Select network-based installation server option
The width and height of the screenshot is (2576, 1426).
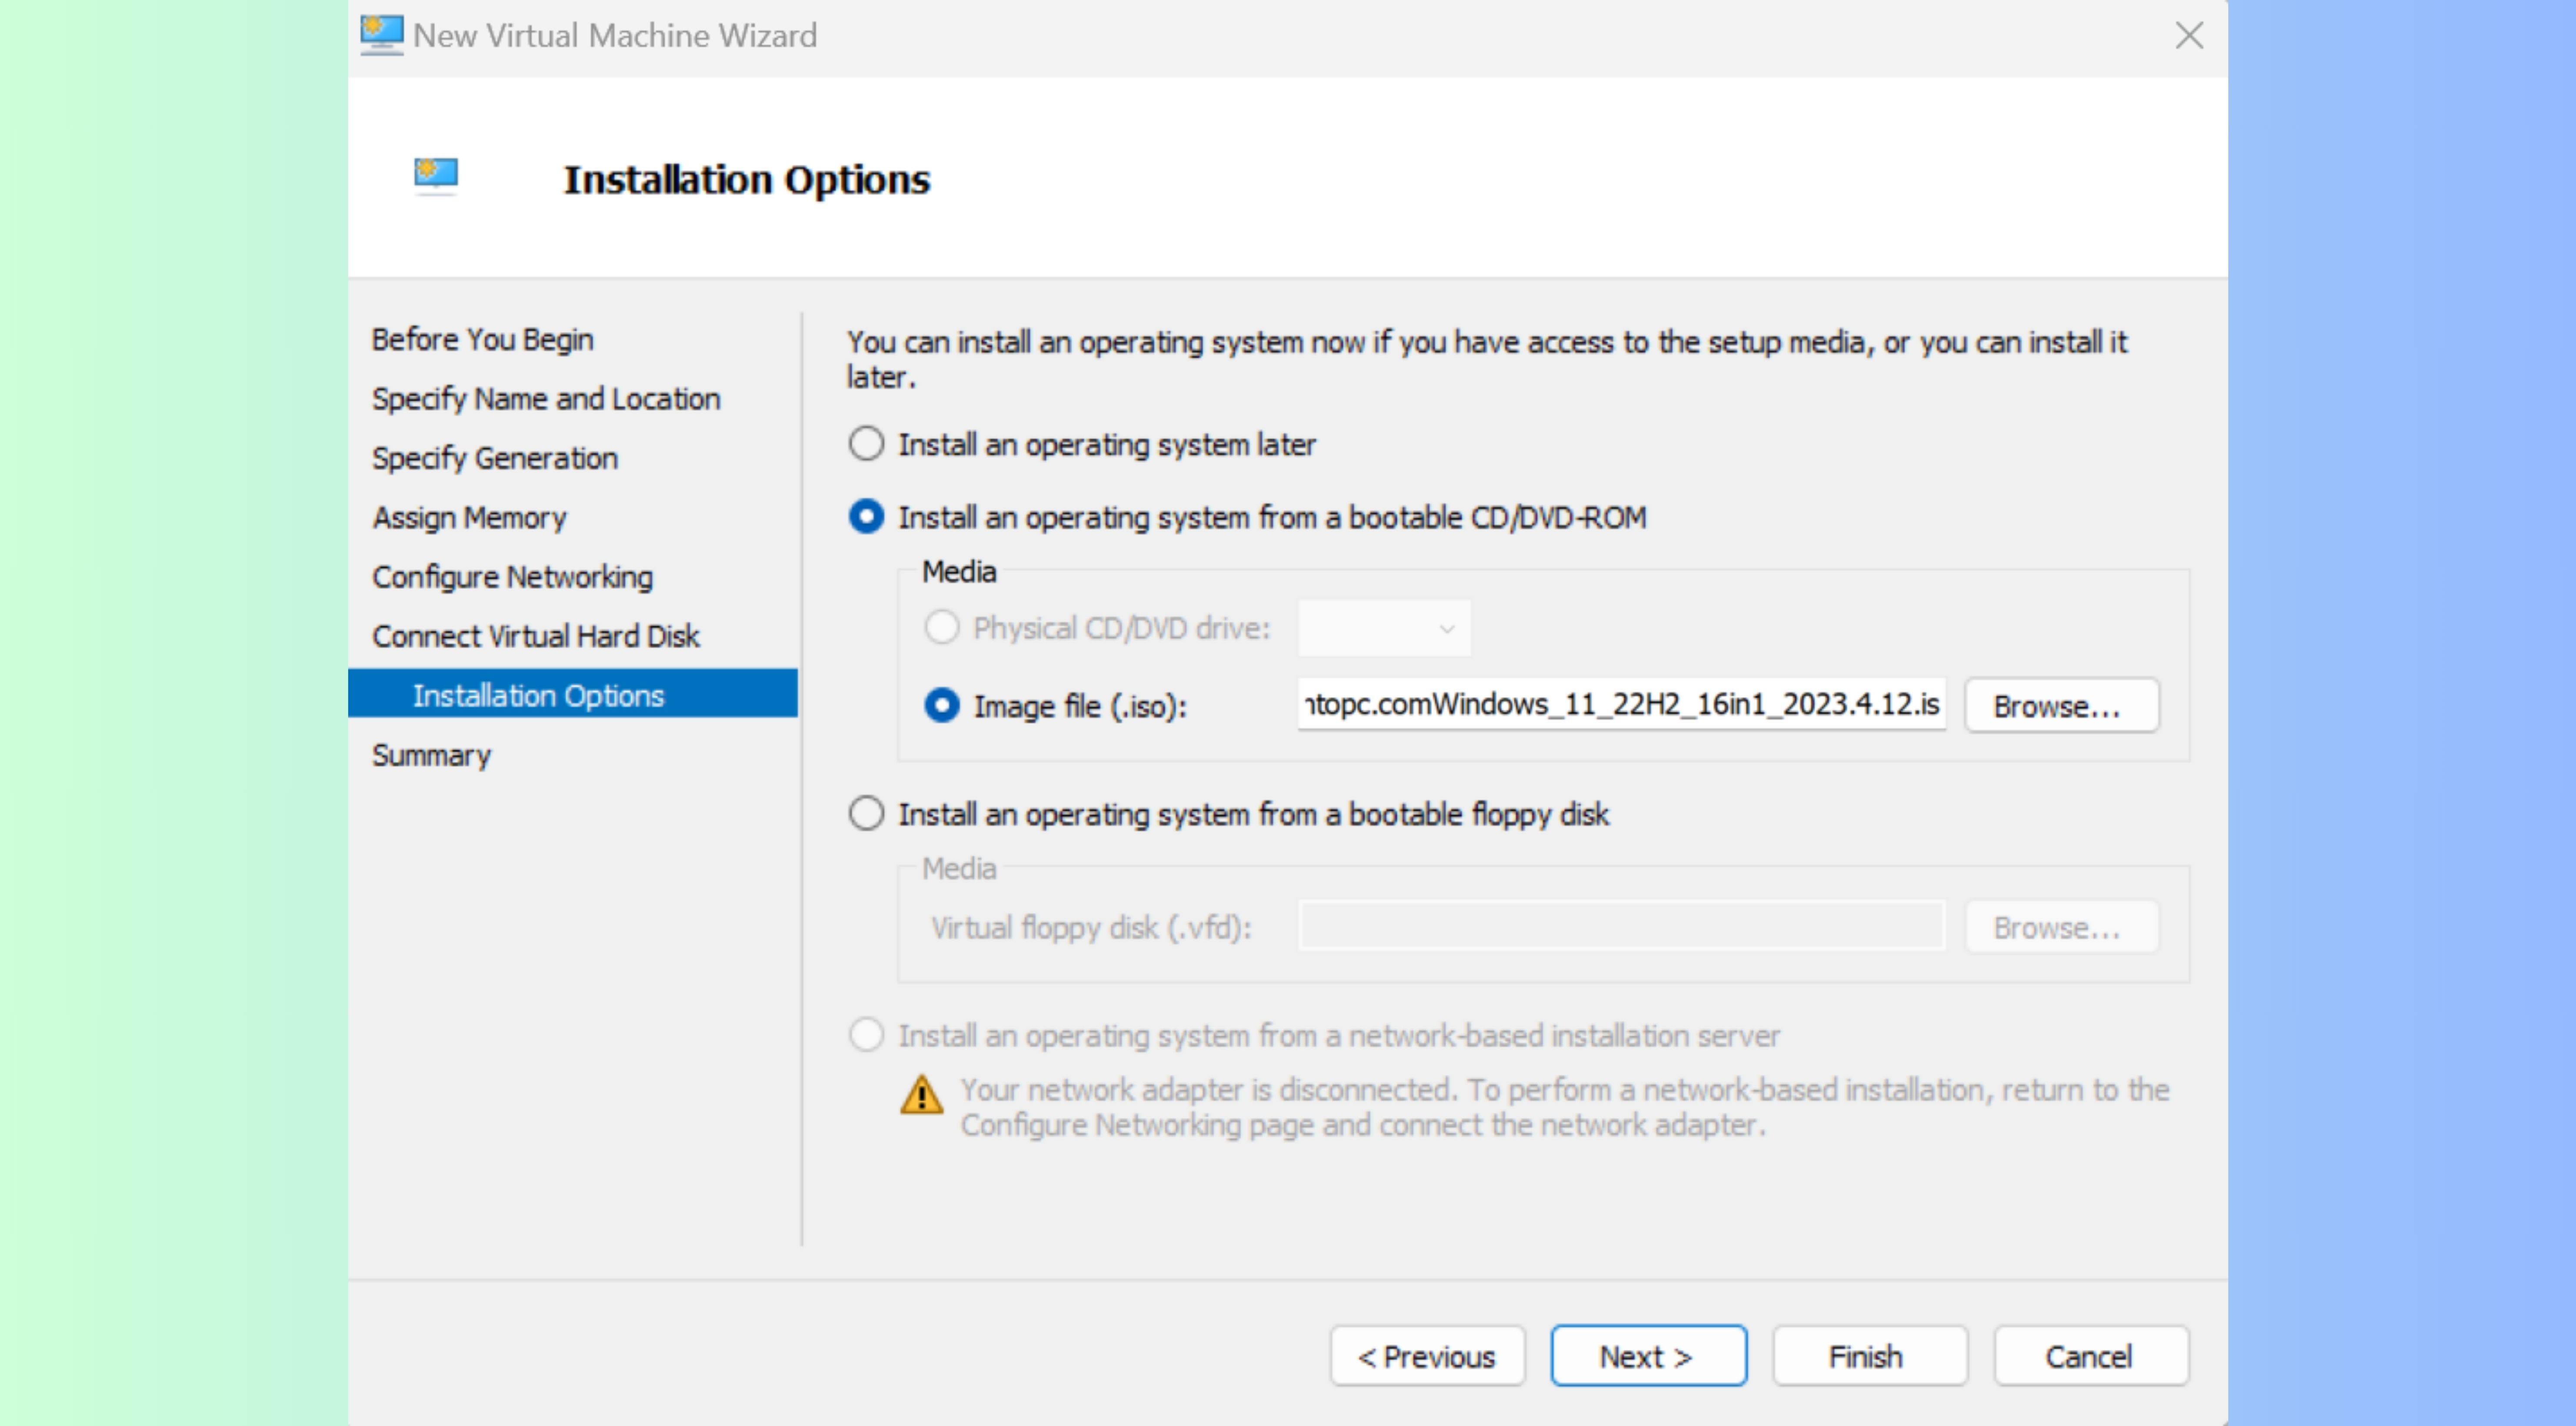866,1035
